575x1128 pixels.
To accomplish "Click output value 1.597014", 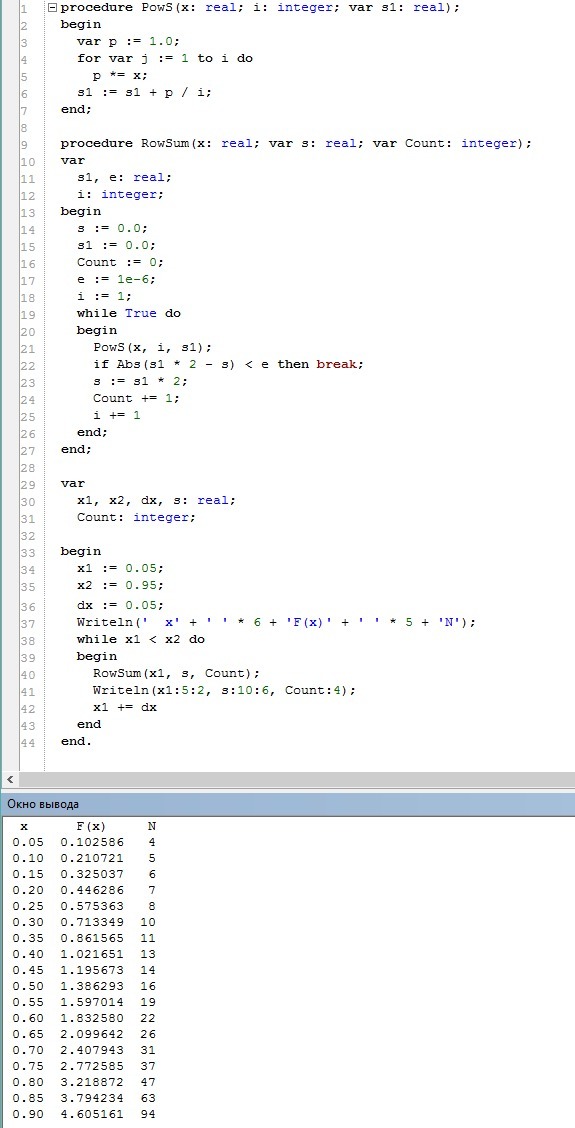I will pyautogui.click(x=92, y=1002).
